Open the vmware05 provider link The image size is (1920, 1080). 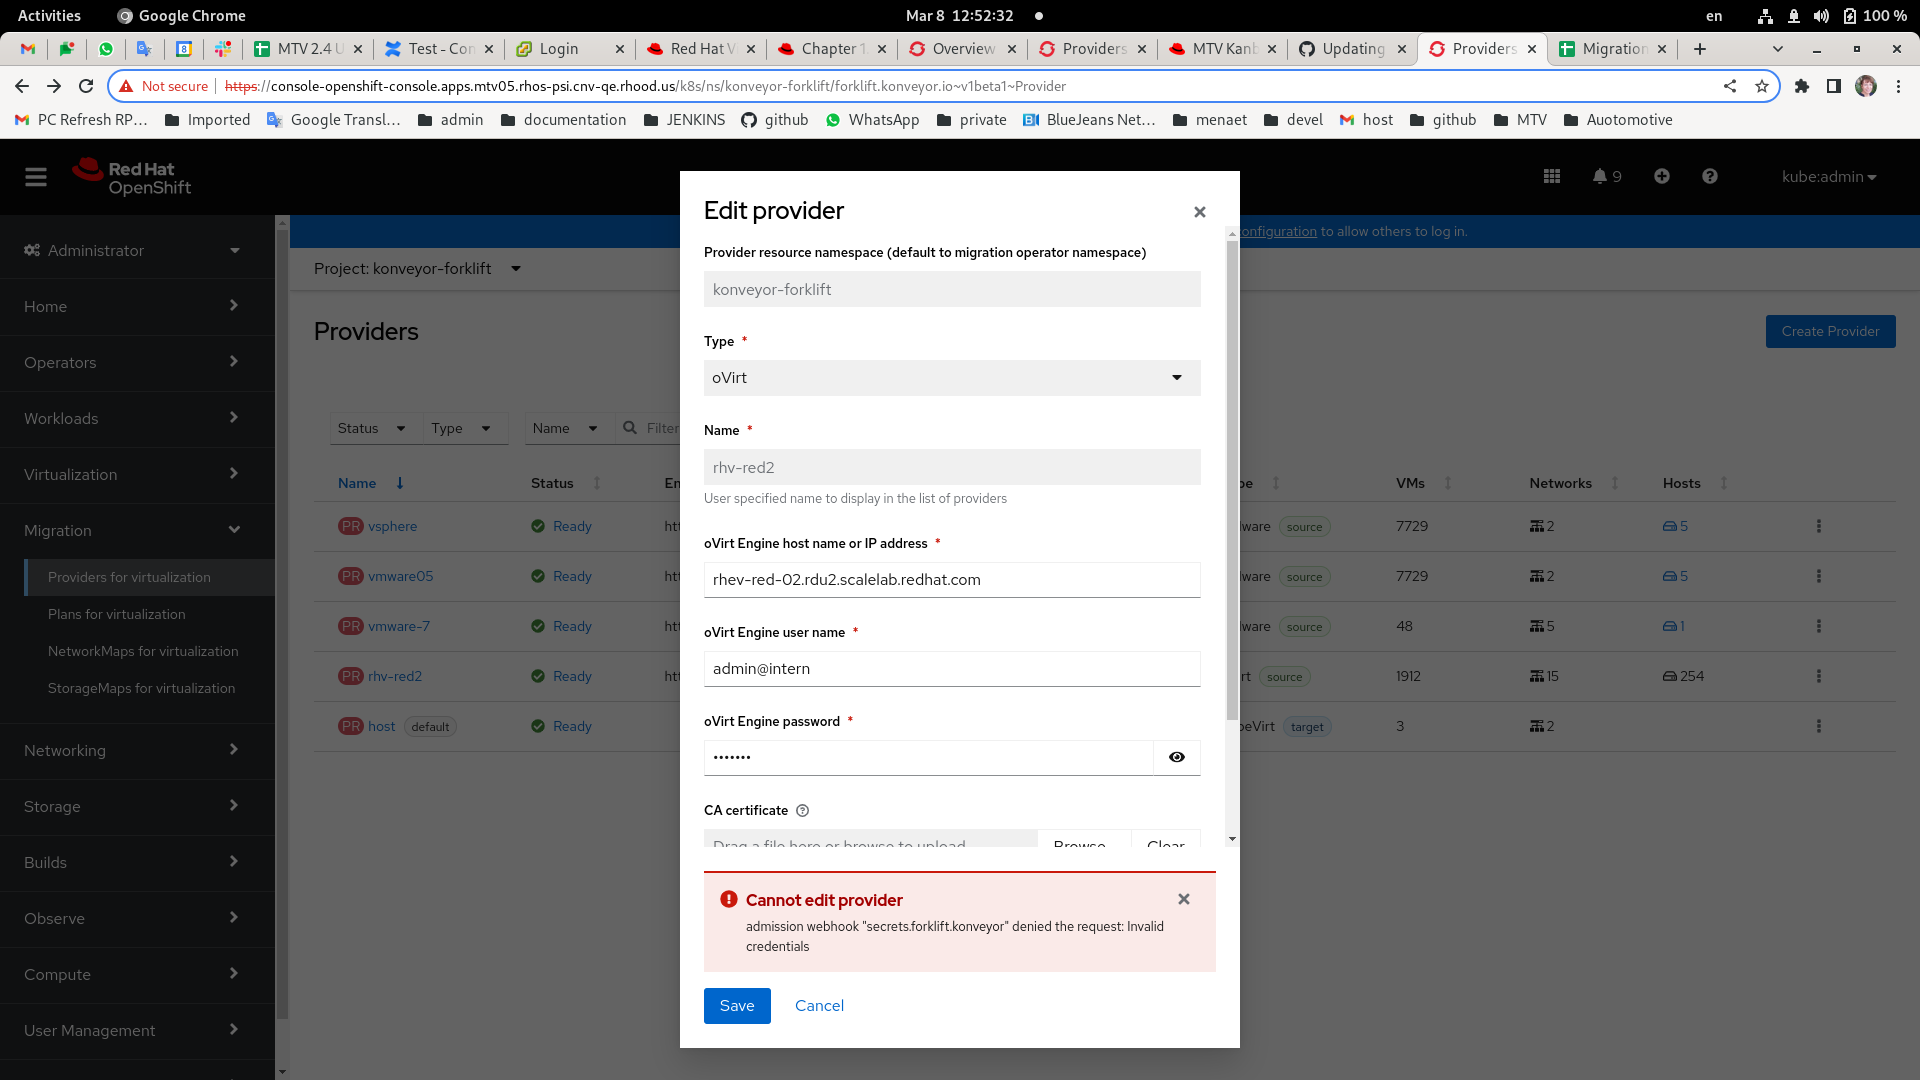point(398,576)
